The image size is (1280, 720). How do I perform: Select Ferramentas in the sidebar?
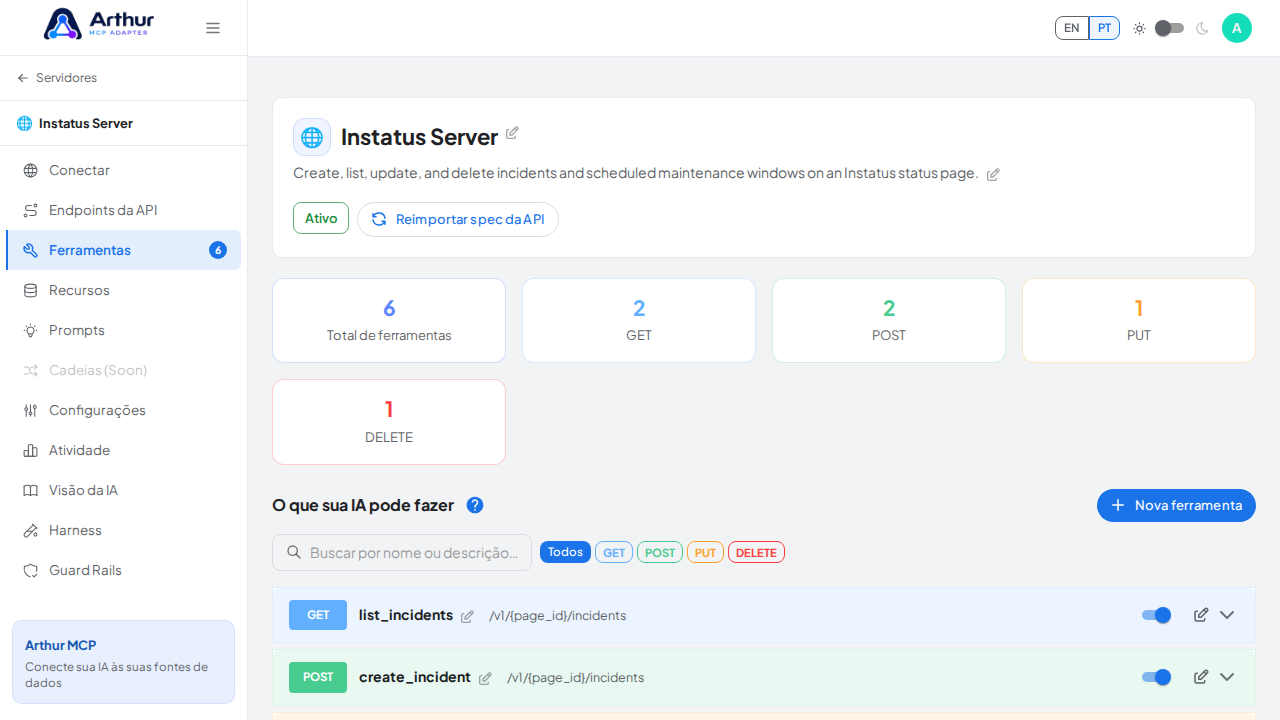(x=123, y=250)
